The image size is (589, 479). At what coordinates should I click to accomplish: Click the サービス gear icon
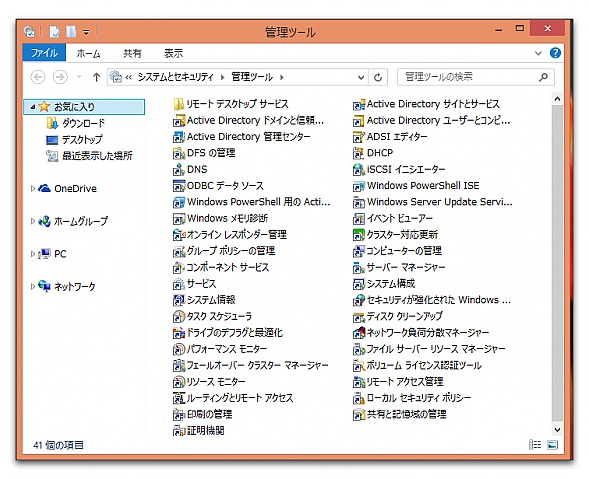click(x=179, y=284)
